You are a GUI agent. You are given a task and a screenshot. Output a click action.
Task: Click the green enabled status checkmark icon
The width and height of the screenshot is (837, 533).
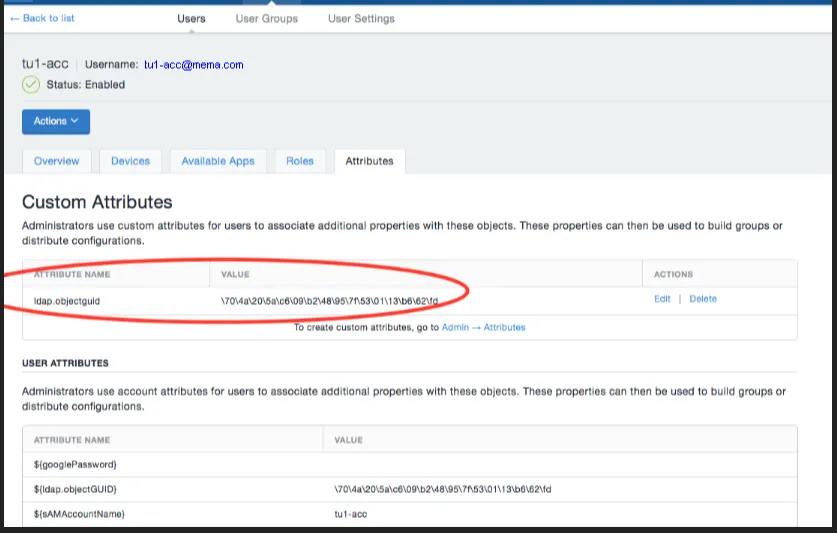(31, 84)
